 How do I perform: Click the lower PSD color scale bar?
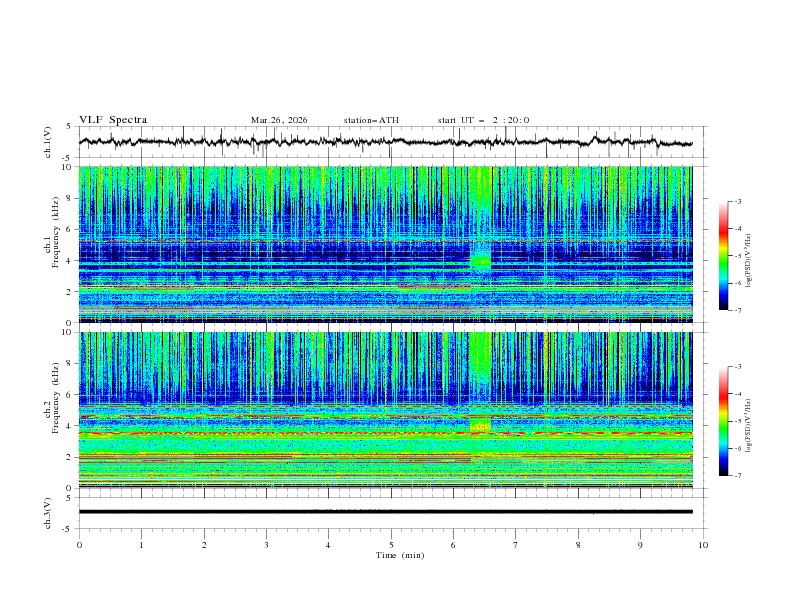(723, 421)
